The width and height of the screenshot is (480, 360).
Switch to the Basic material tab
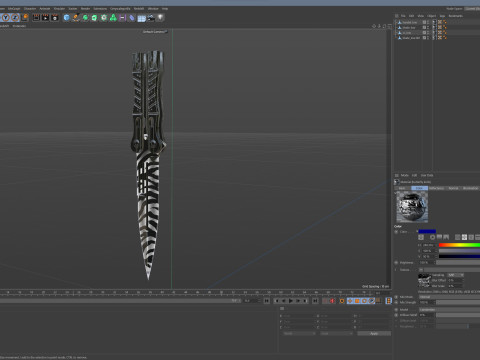(x=402, y=188)
